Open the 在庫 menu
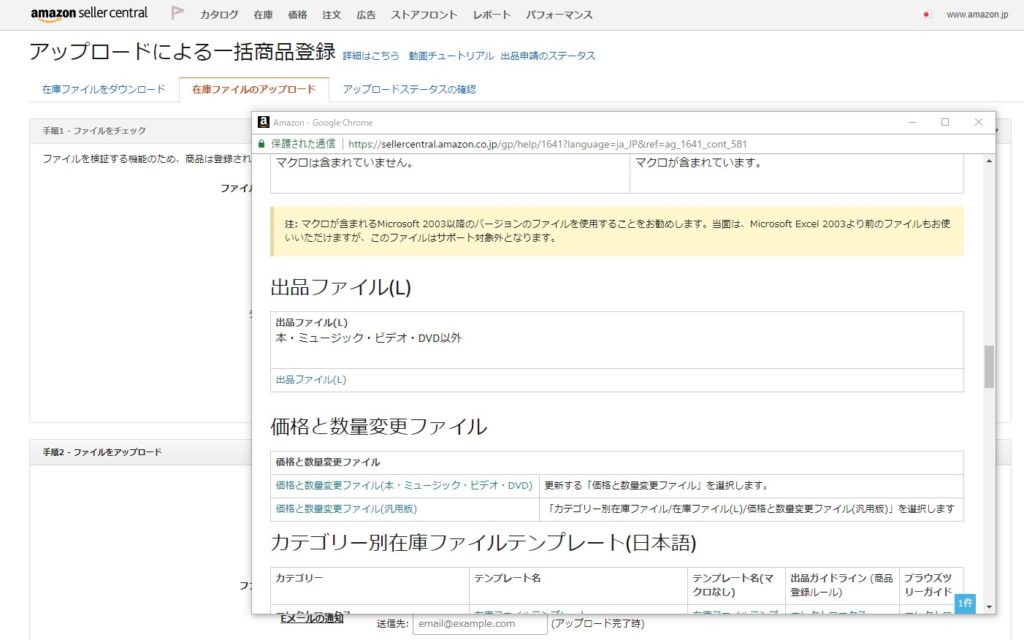This screenshot has width=1024, height=640. click(263, 14)
